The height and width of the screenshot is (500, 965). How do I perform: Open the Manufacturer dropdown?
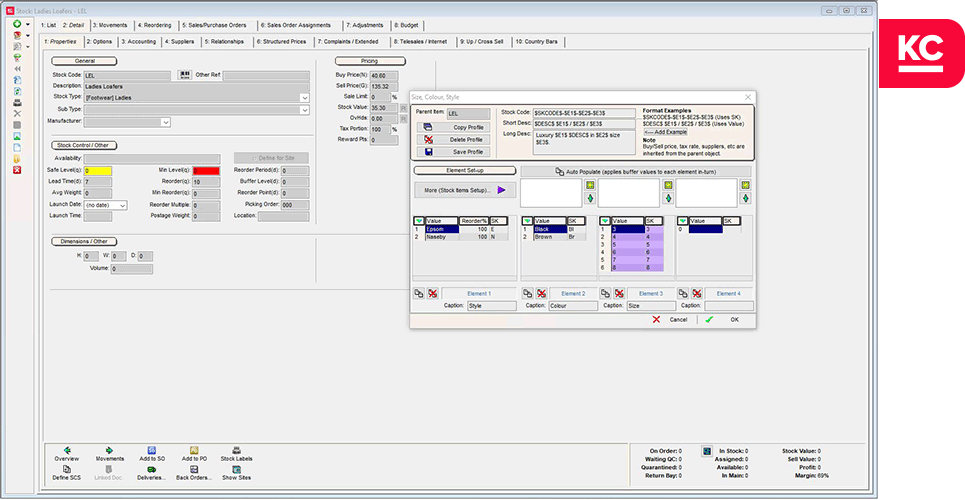[166, 122]
